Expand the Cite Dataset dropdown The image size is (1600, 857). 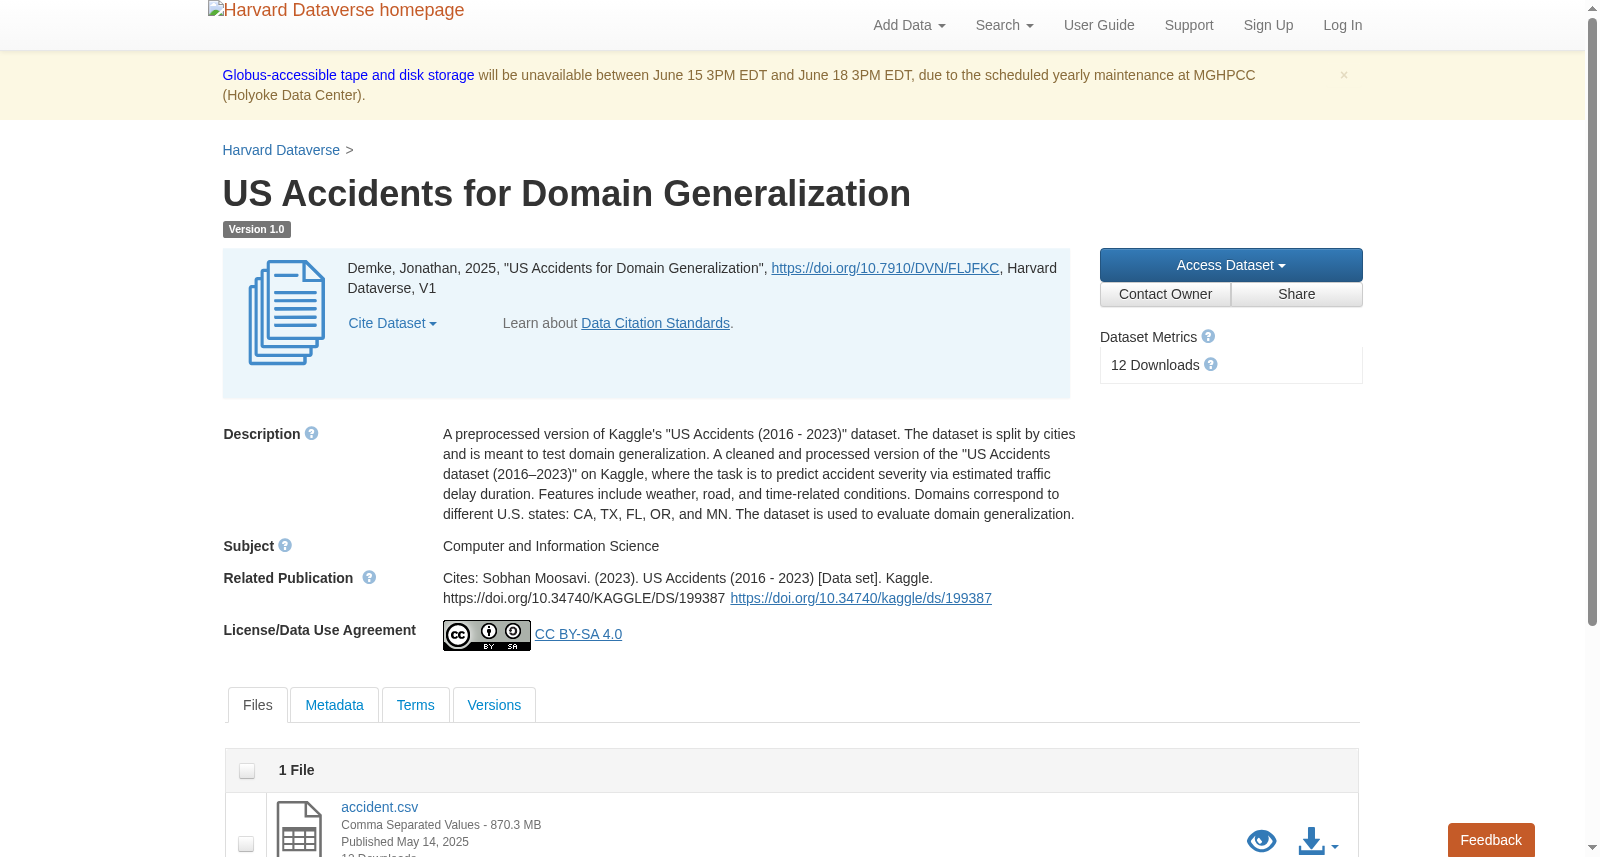(392, 323)
